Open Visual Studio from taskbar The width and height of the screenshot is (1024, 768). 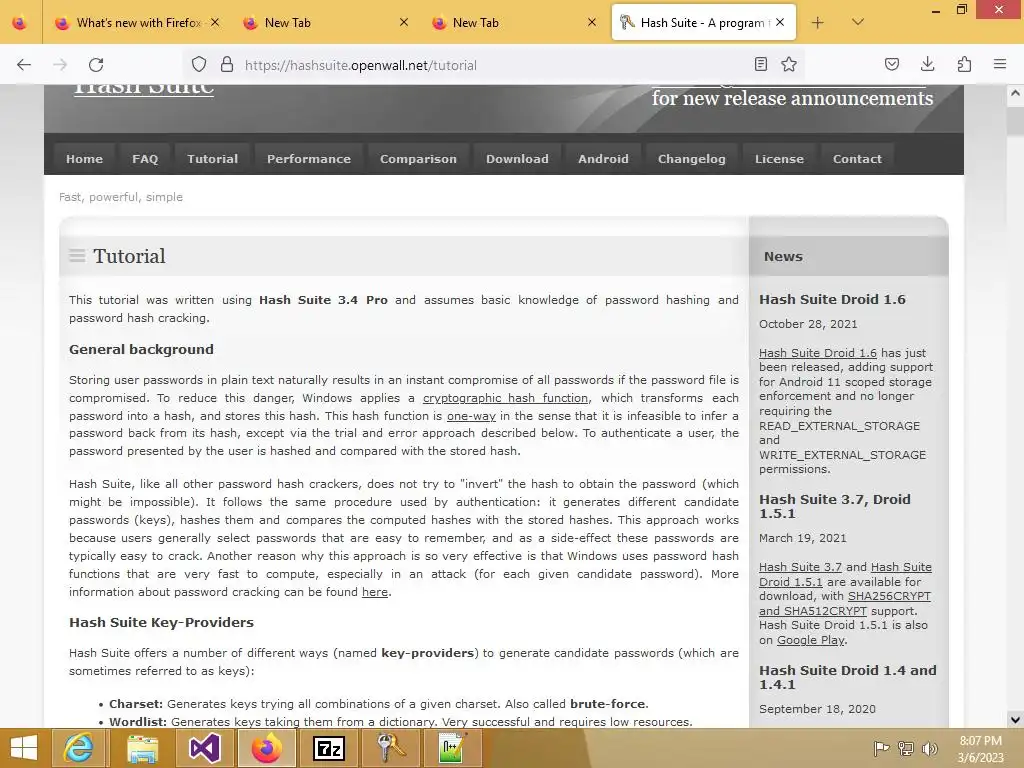tap(204, 748)
